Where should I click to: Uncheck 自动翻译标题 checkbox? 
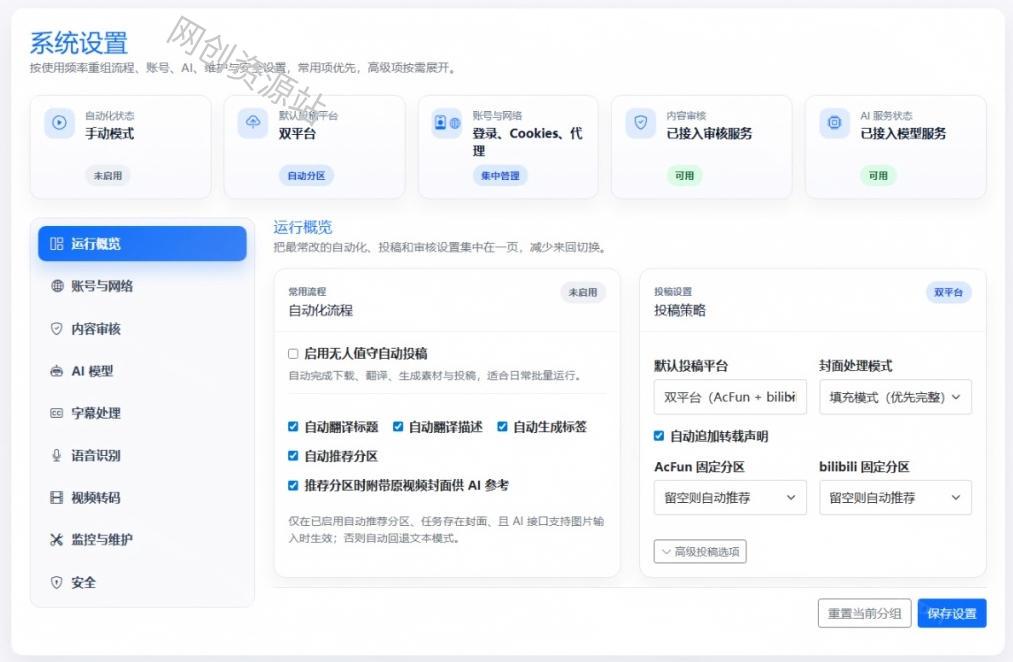coord(293,426)
